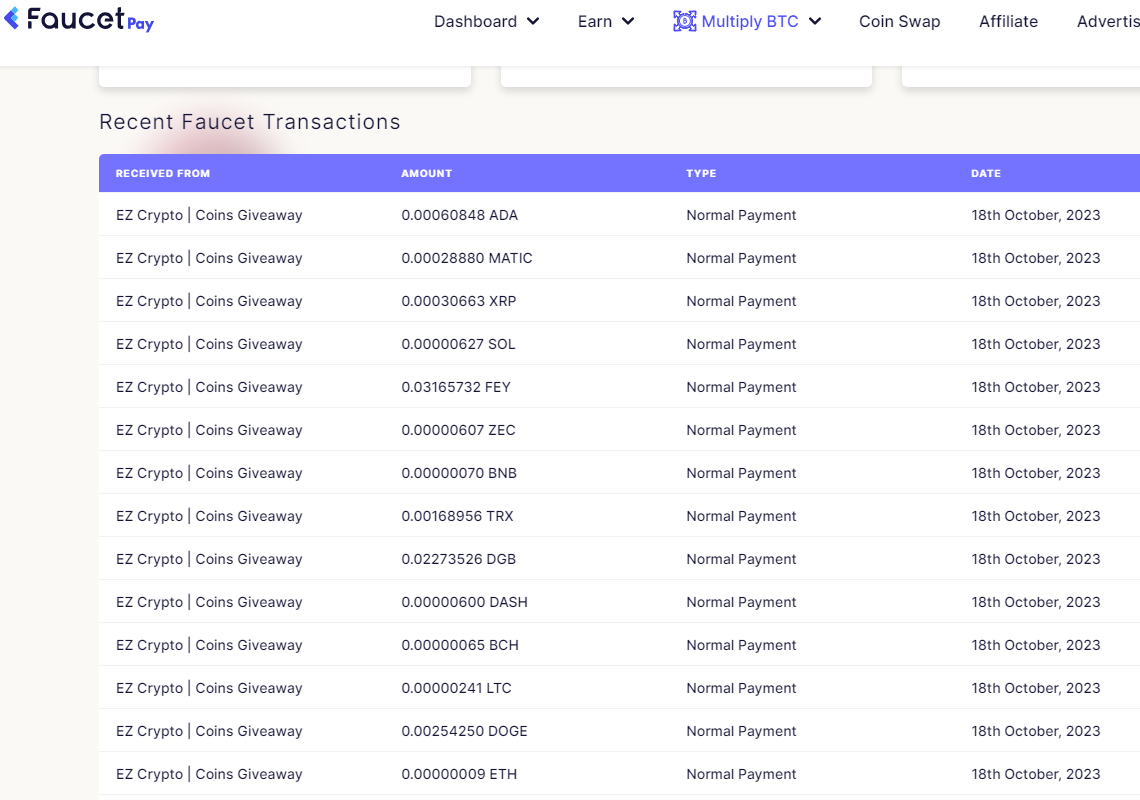Open the Advertise menu item

tap(1108, 22)
